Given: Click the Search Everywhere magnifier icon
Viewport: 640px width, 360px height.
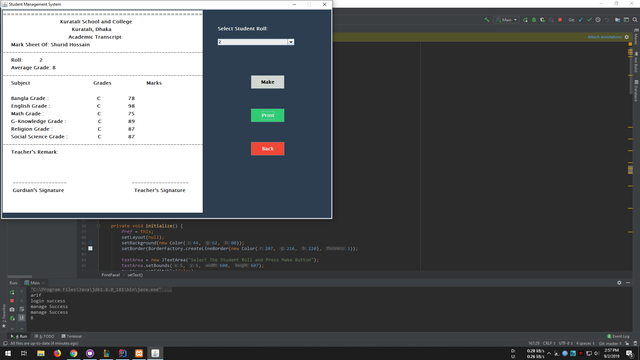Looking at the screenshot, I should click(635, 20).
